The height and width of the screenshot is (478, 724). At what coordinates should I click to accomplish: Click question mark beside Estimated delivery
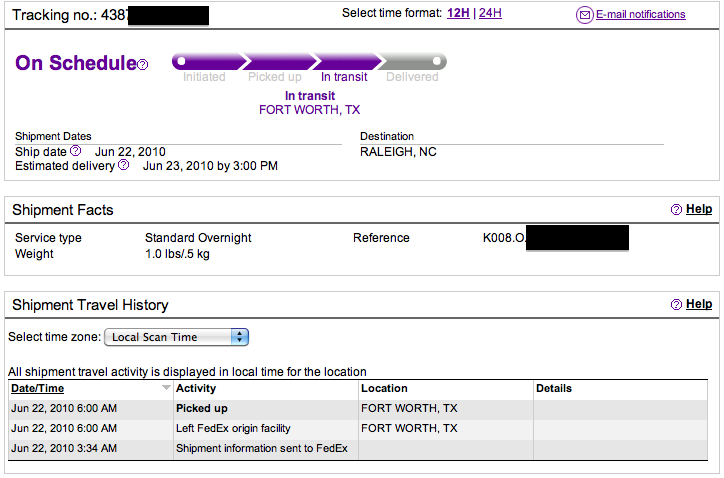(x=123, y=164)
